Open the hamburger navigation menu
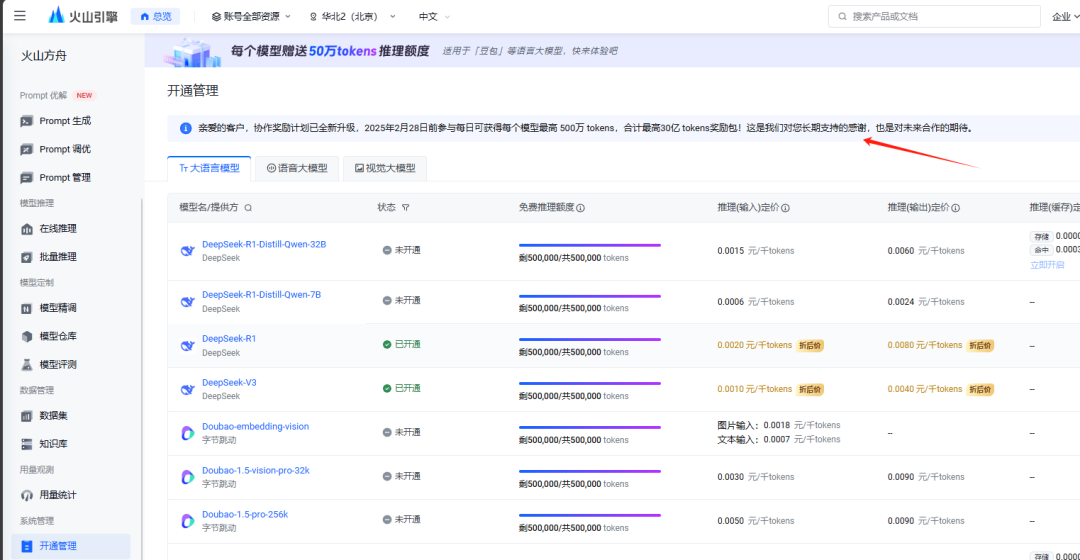1080x560 pixels. pos(19,16)
